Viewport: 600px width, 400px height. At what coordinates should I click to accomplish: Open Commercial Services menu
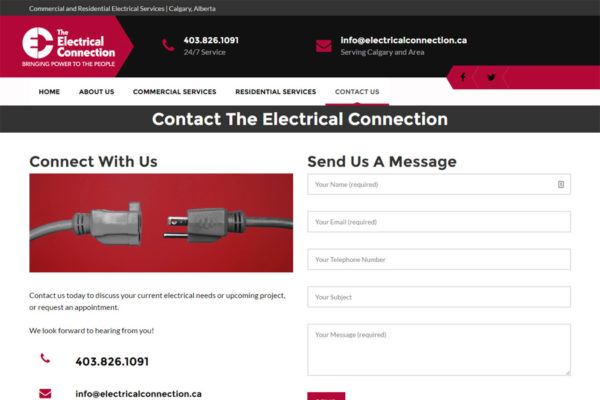click(174, 92)
